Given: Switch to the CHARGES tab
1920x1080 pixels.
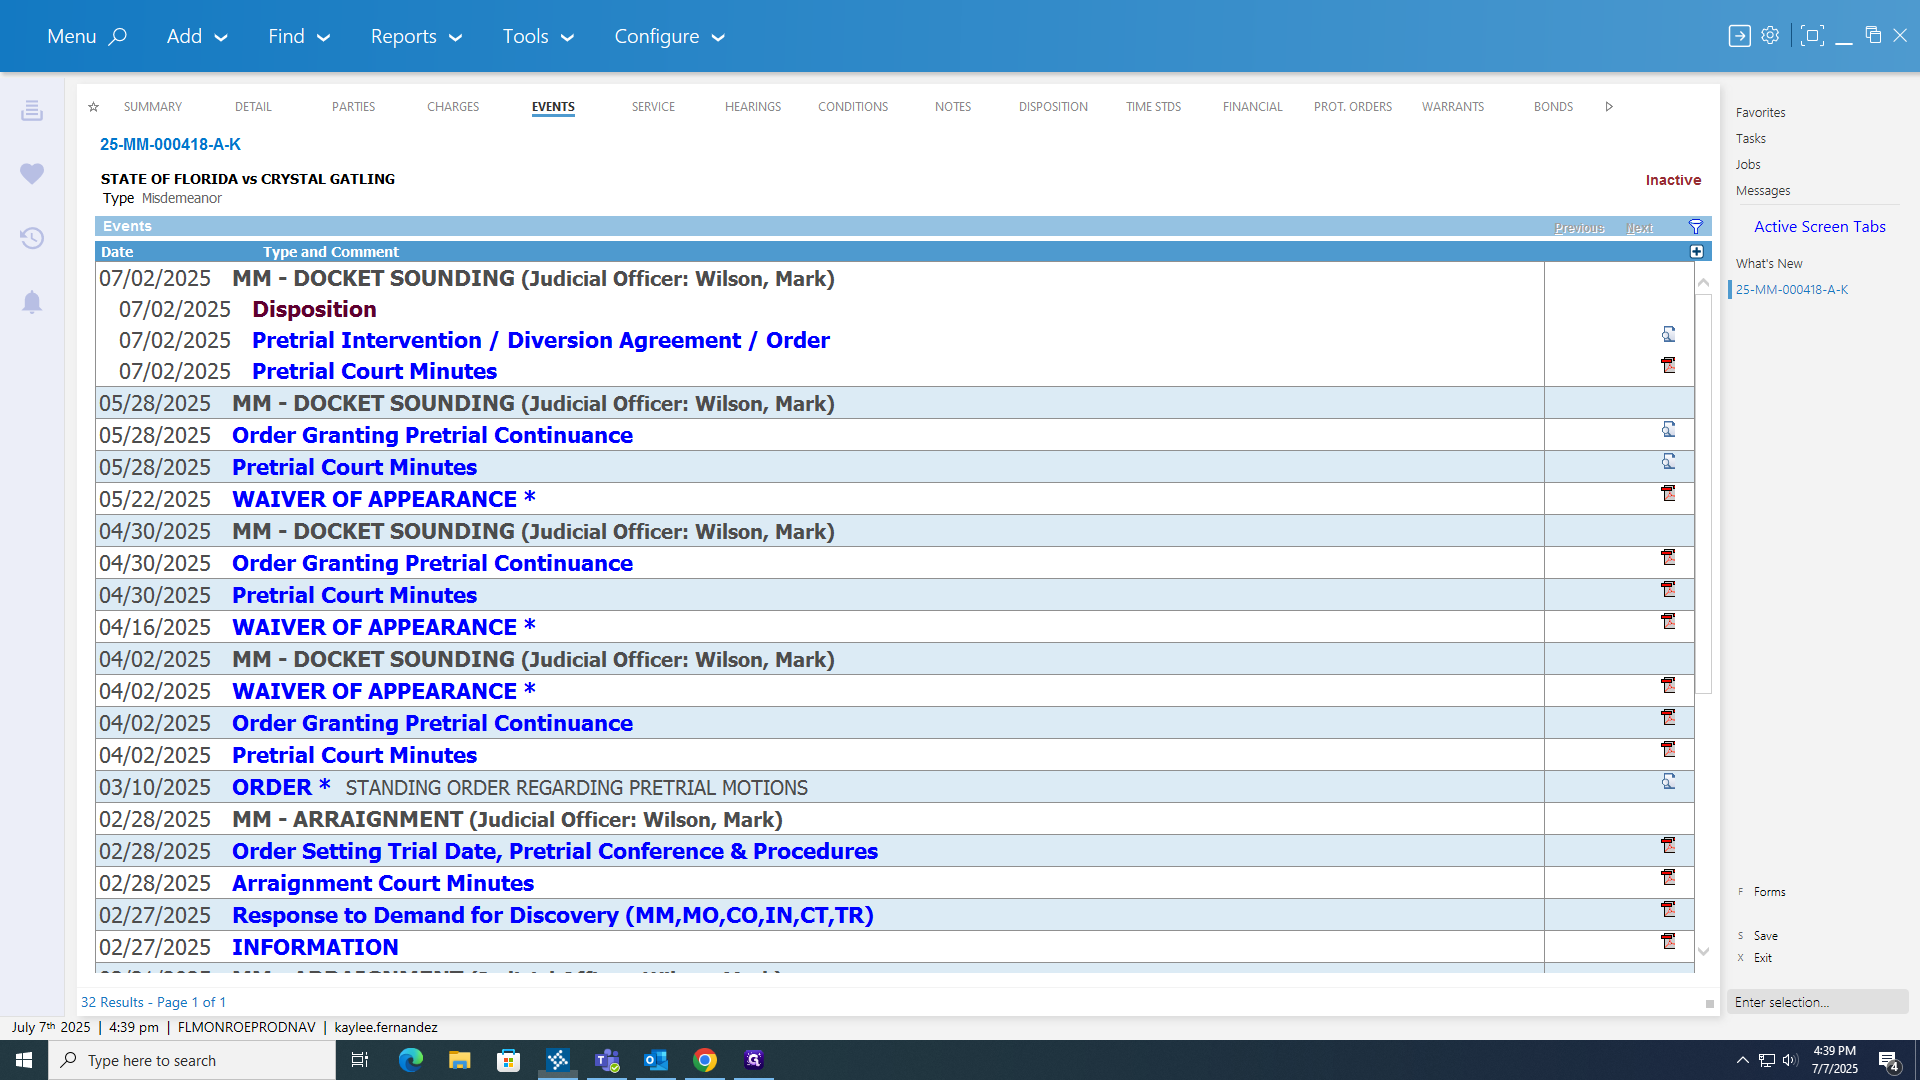Looking at the screenshot, I should pyautogui.click(x=453, y=107).
